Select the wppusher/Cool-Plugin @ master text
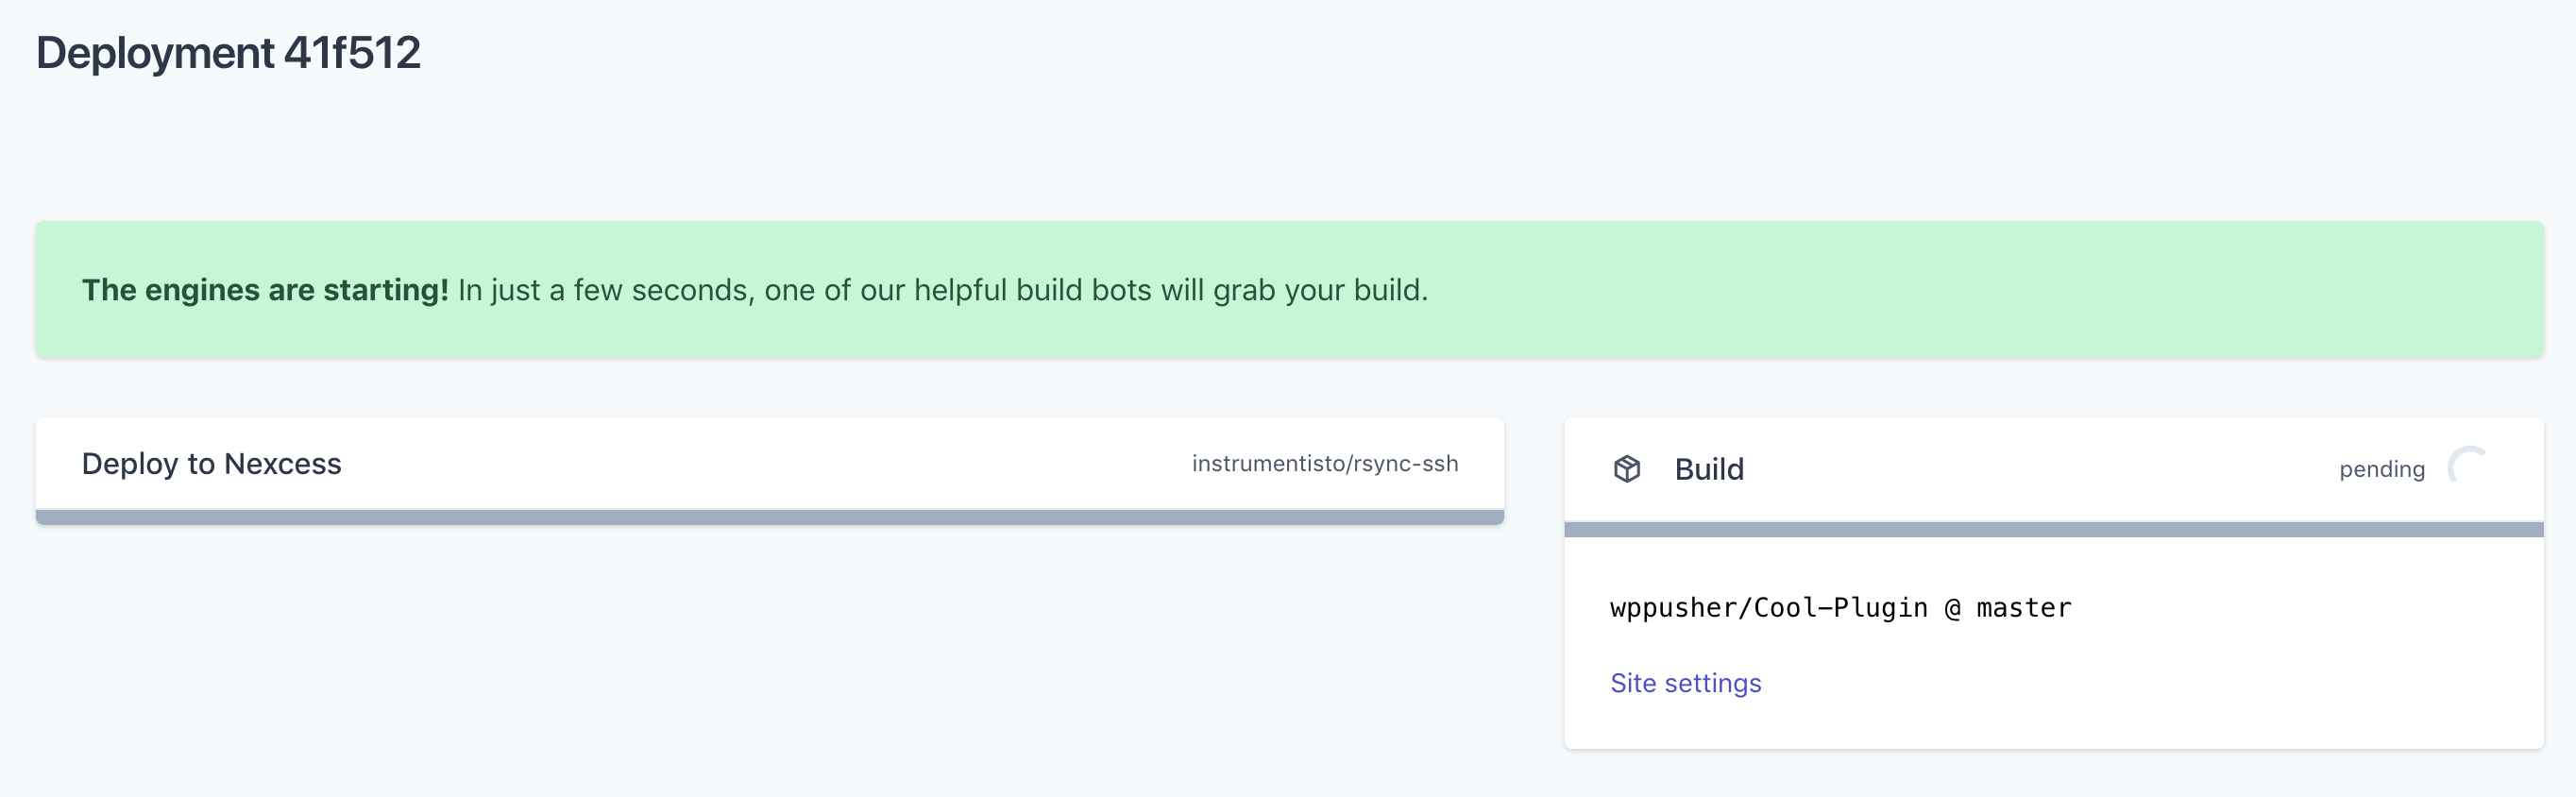Viewport: 2576px width, 797px height. pyautogui.click(x=1840, y=607)
